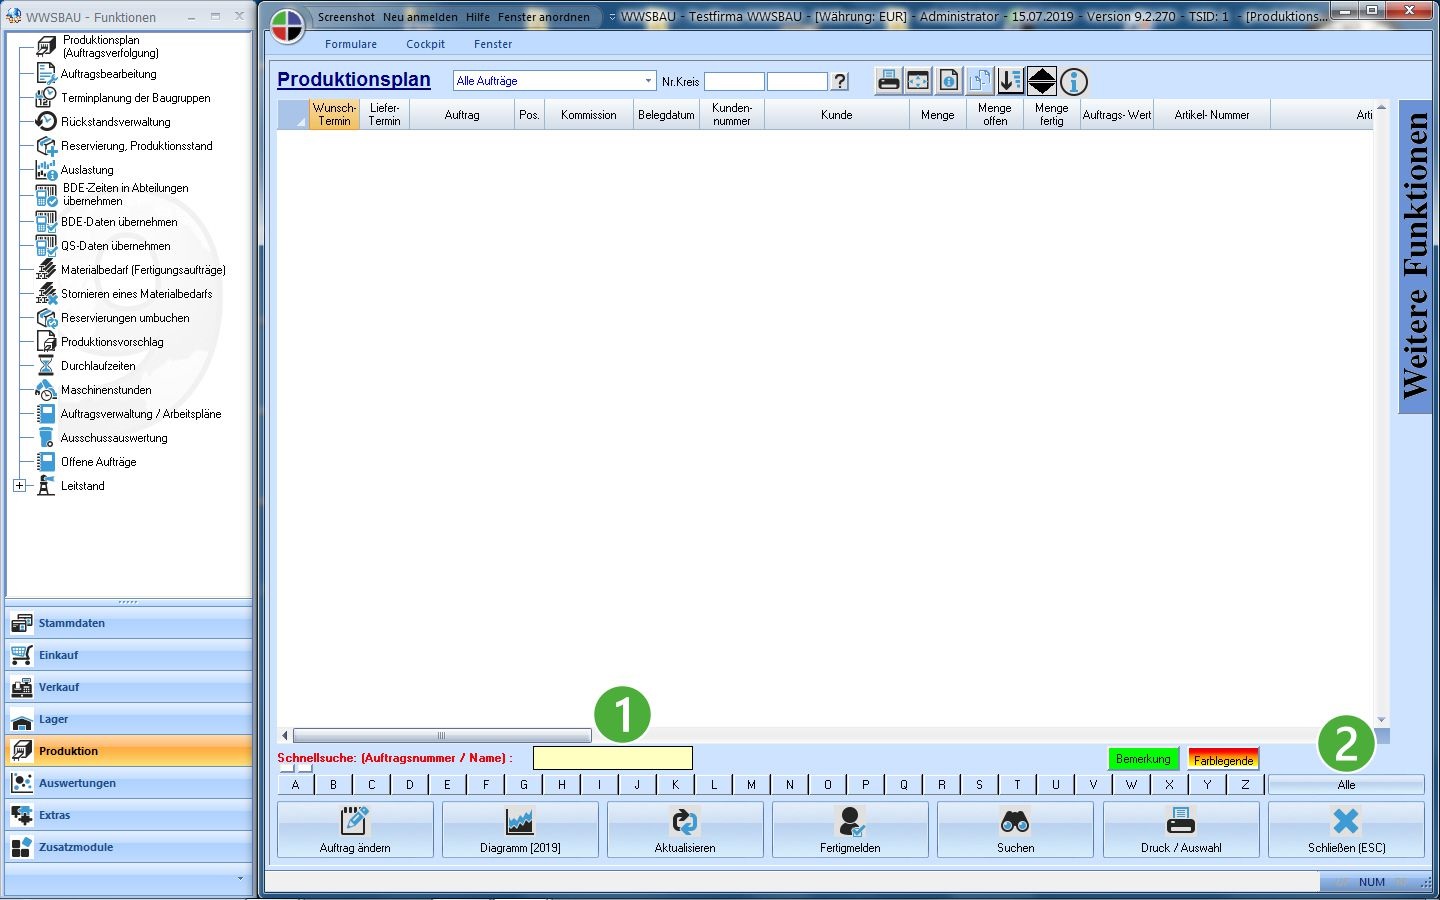Click the Auslastung chart icon
The image size is (1440, 900).
pyautogui.click(x=46, y=169)
